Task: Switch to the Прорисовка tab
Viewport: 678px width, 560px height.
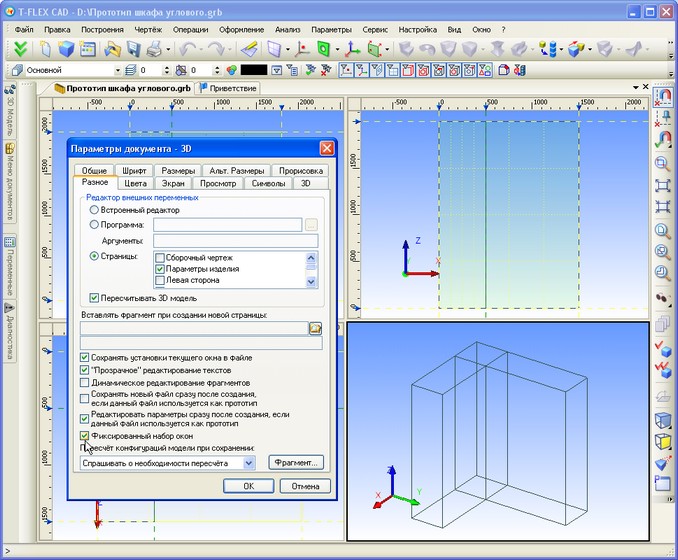Action: tap(301, 171)
